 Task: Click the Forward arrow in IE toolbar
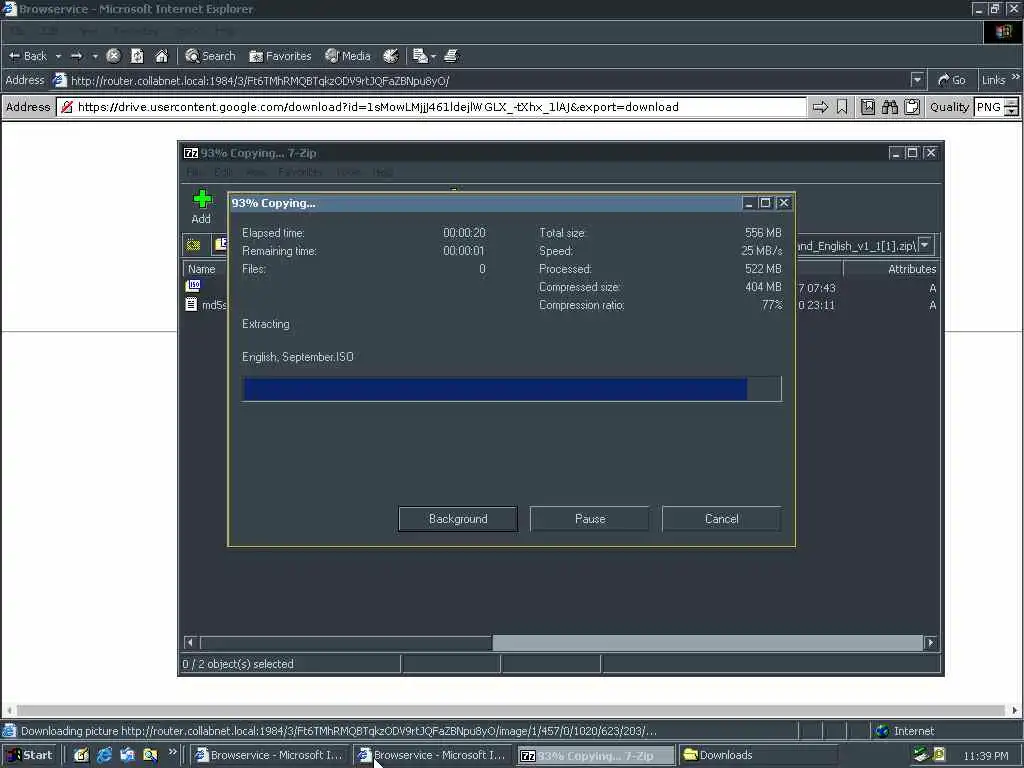[x=76, y=56]
